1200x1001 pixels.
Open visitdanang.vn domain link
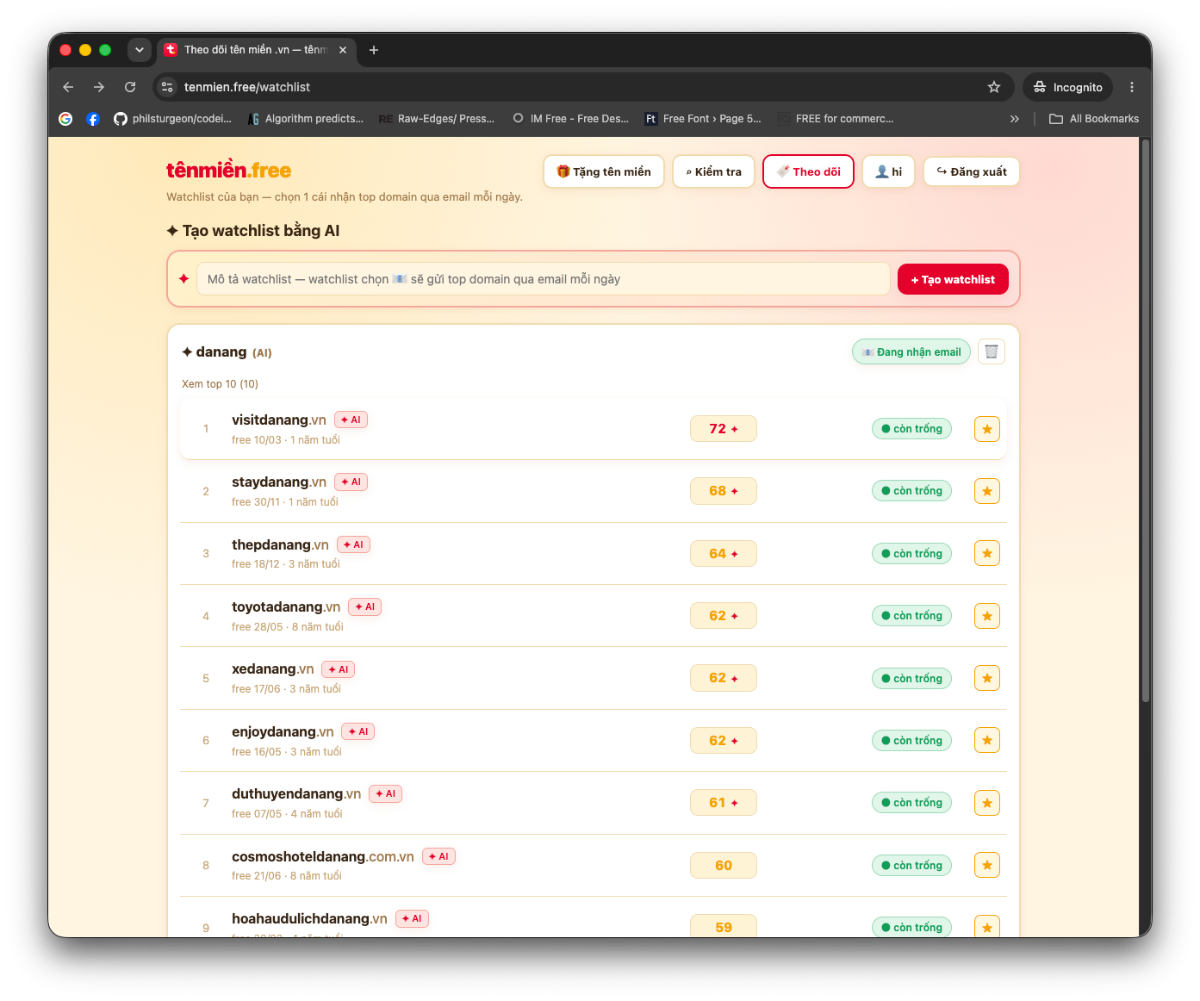click(x=279, y=420)
